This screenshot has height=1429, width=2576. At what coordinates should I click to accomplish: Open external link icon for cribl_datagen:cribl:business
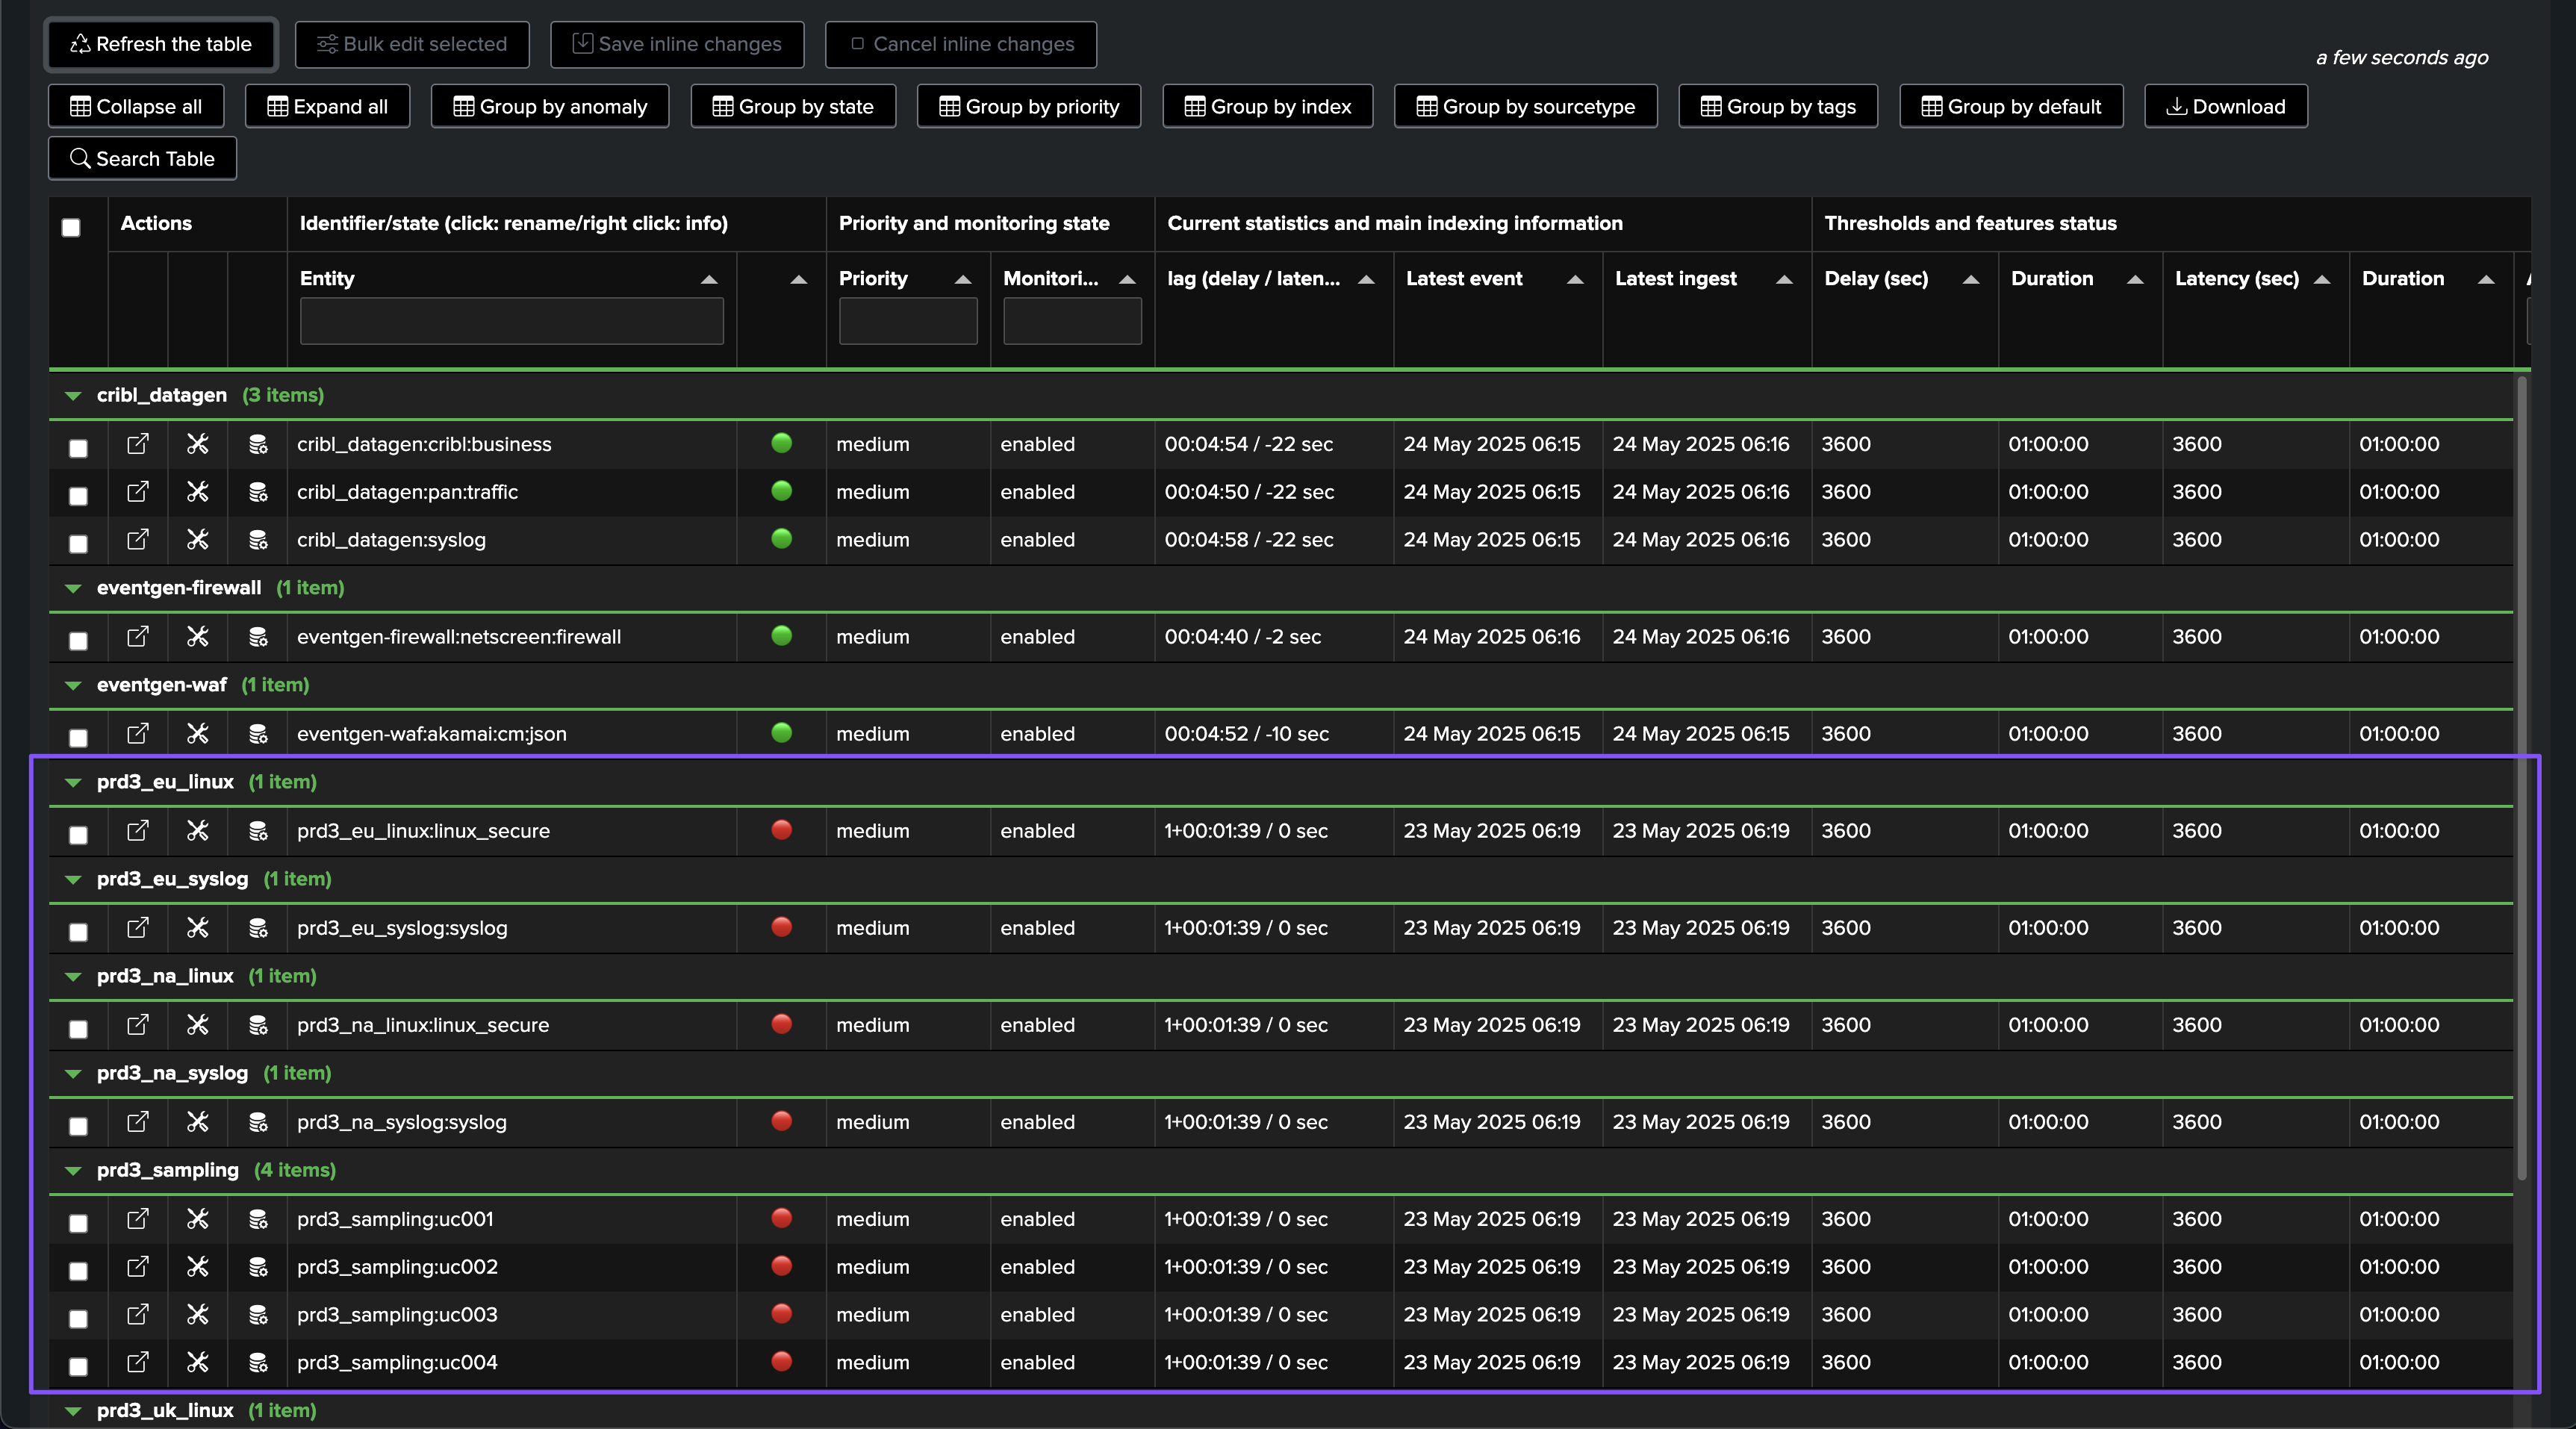point(138,444)
